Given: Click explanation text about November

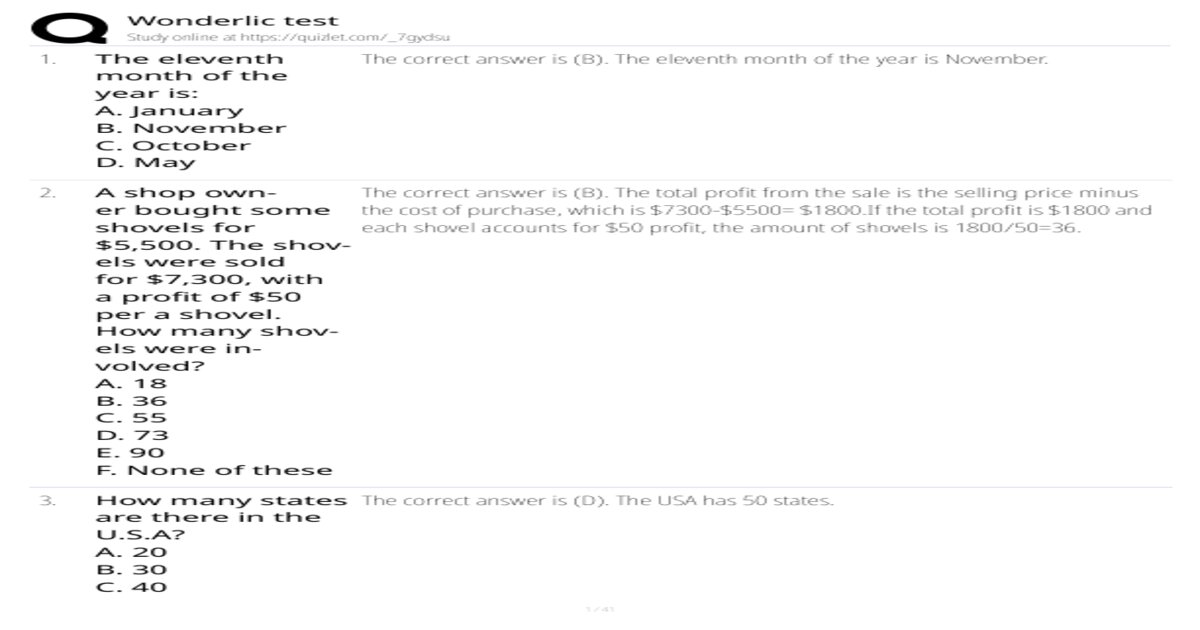Looking at the screenshot, I should 705,59.
